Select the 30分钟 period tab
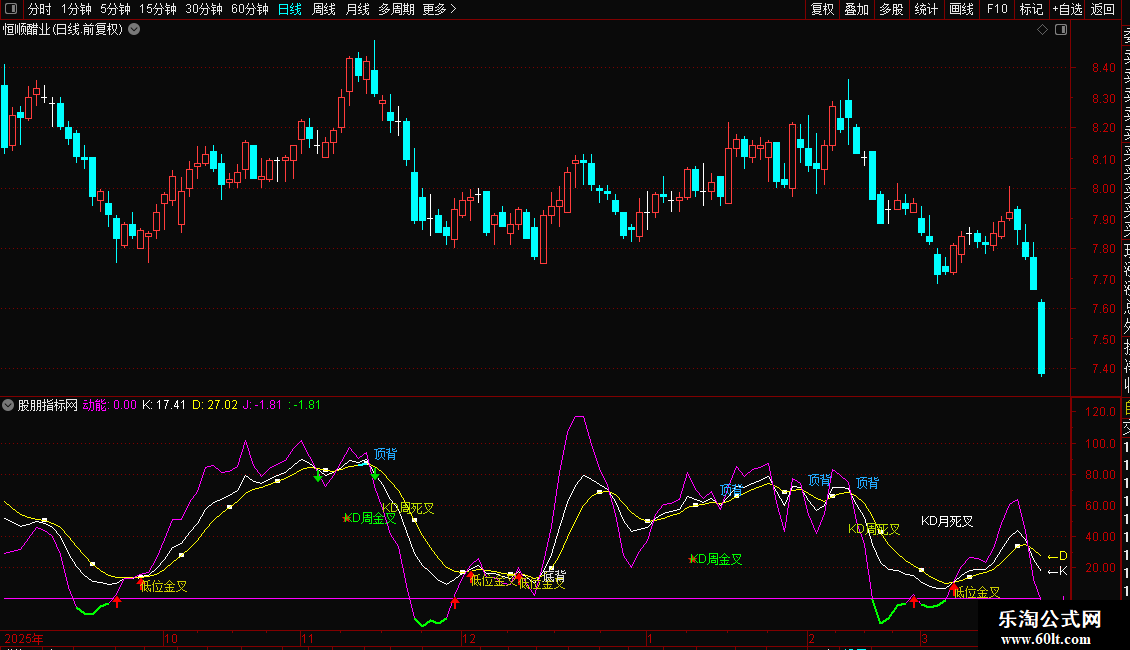The width and height of the screenshot is (1130, 650). coord(204,9)
